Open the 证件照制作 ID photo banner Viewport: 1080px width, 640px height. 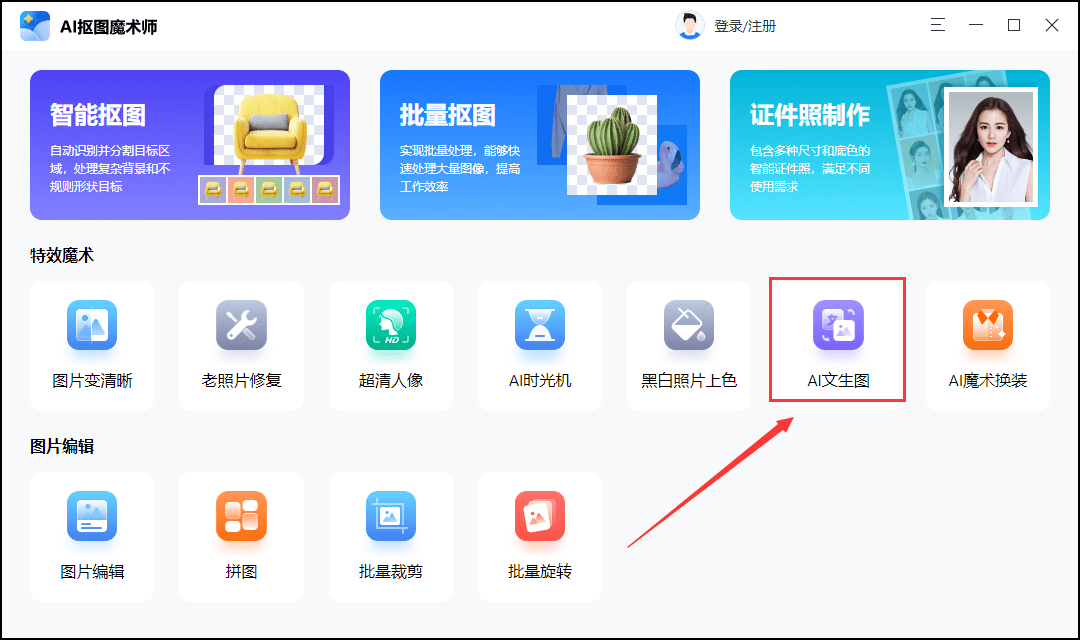[889, 145]
